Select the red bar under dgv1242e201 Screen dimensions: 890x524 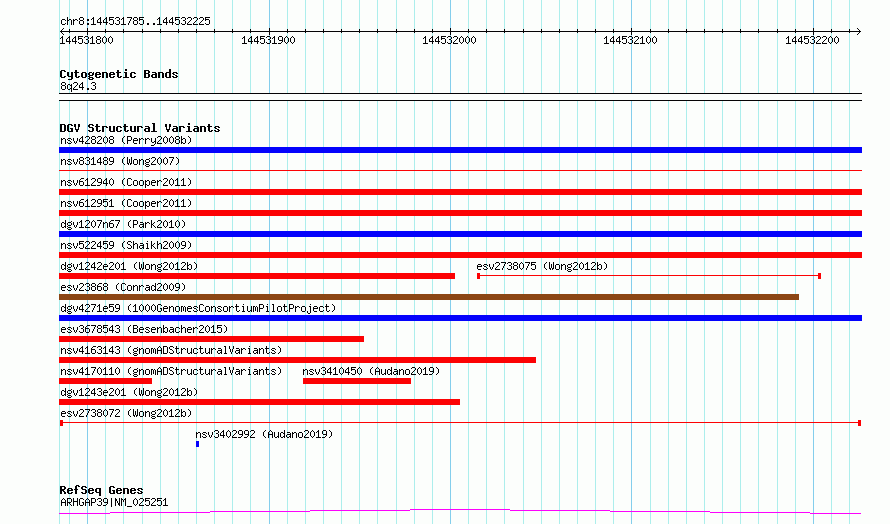(257, 276)
